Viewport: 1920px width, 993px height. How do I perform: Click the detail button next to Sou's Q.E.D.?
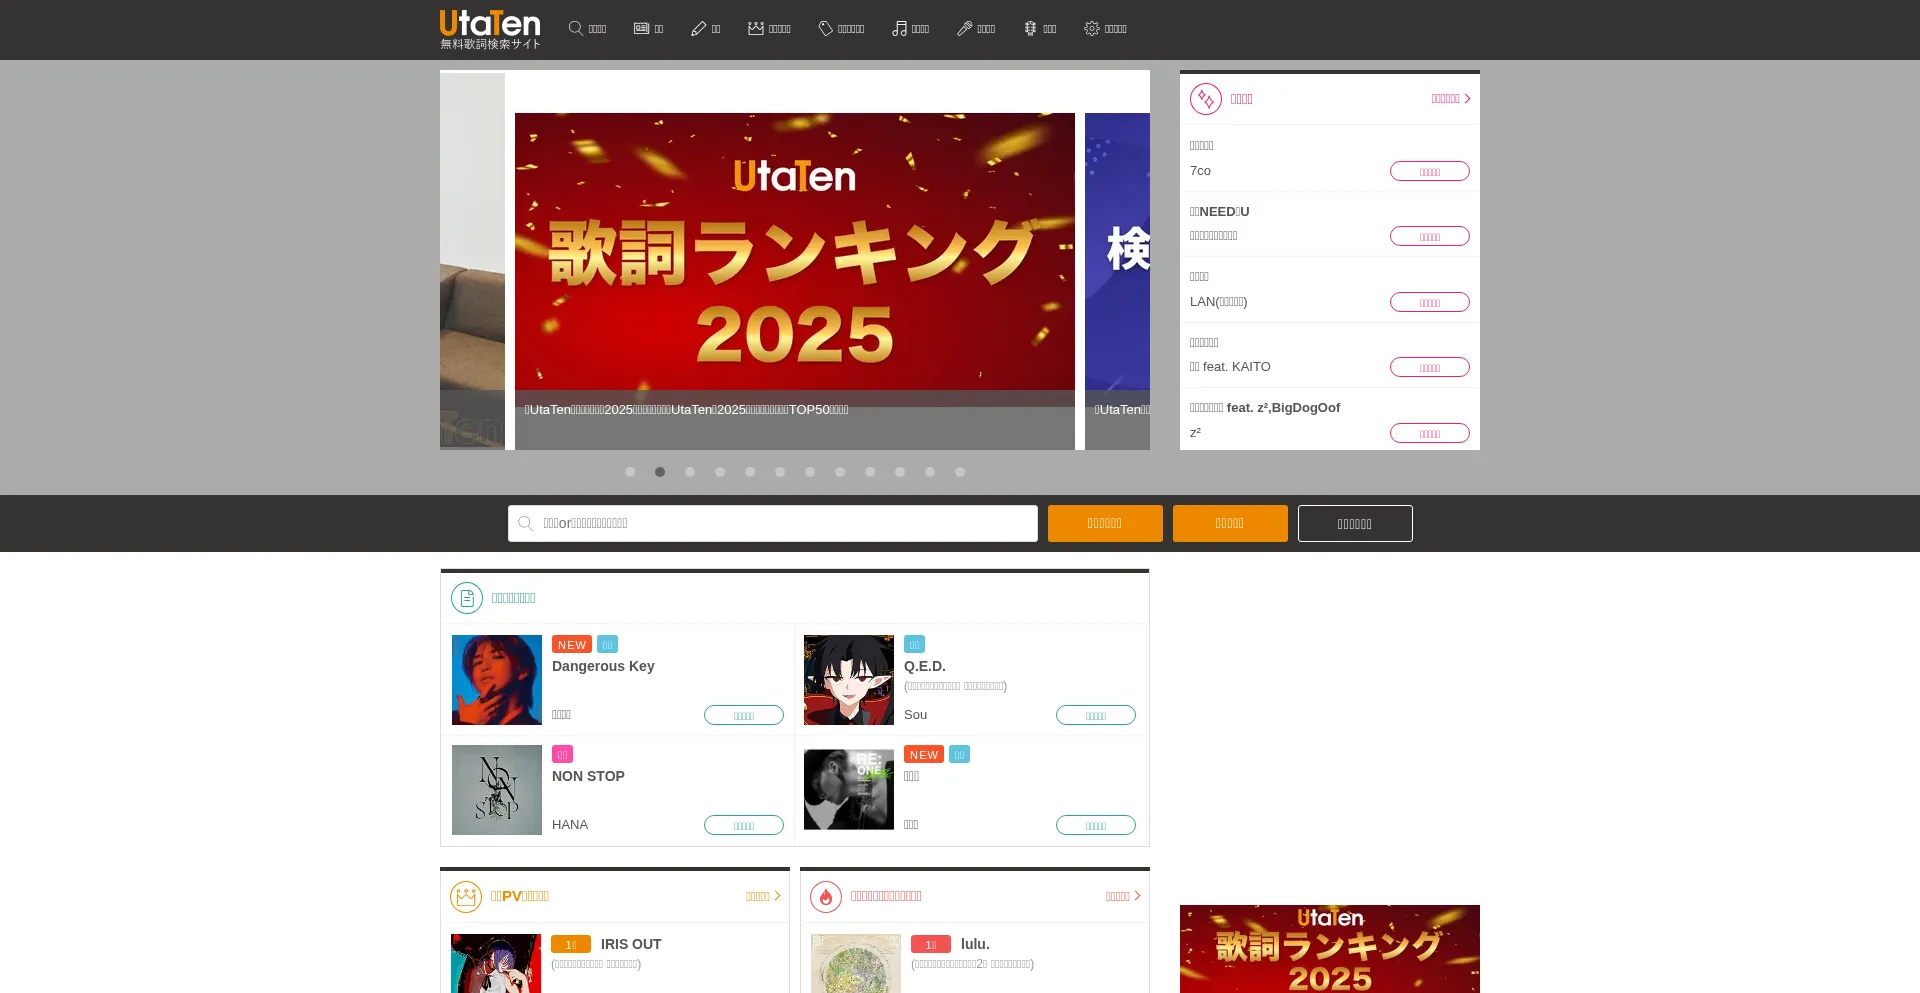point(1096,714)
